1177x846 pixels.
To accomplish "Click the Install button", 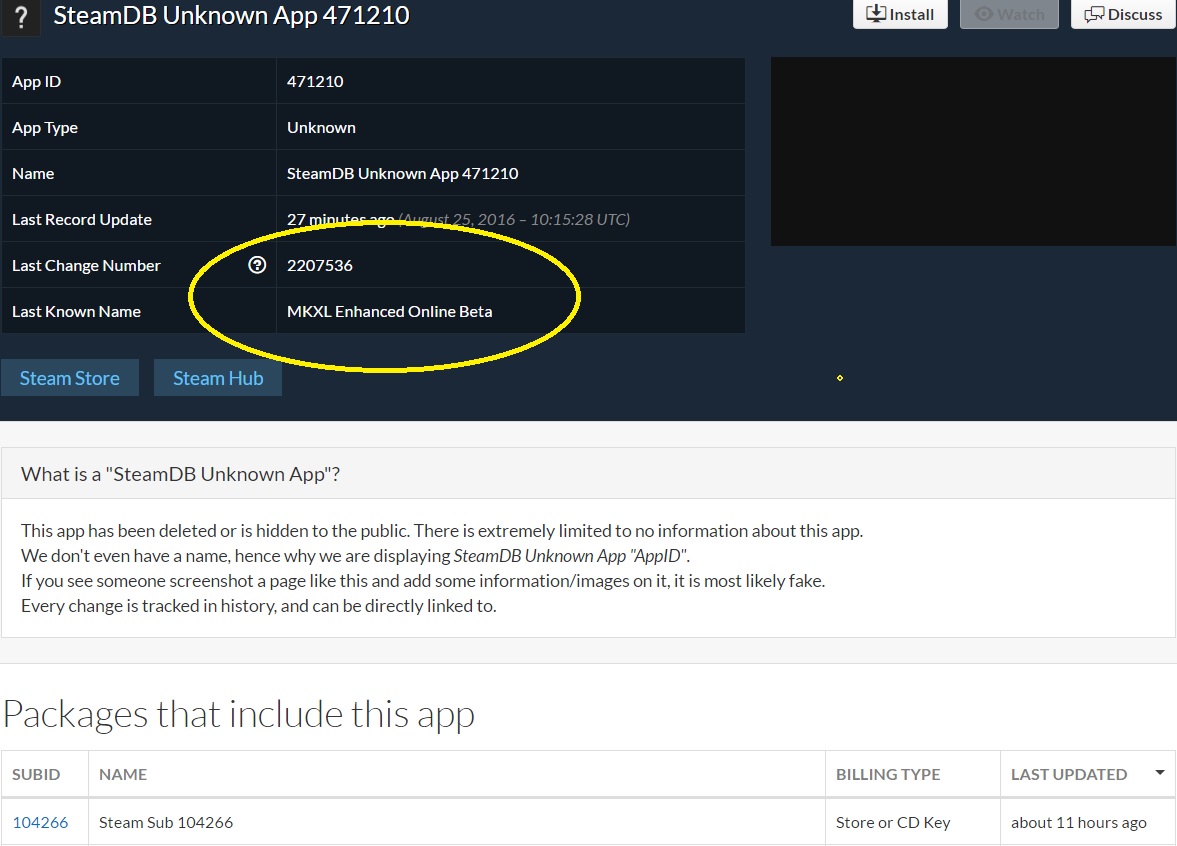I will point(900,14).
